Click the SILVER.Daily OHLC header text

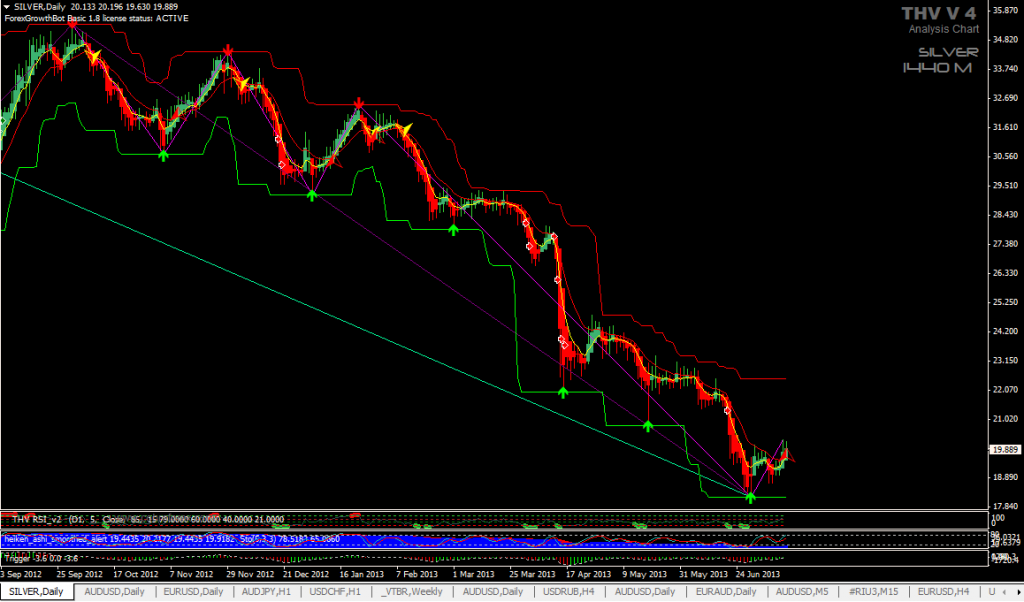[x=98, y=7]
